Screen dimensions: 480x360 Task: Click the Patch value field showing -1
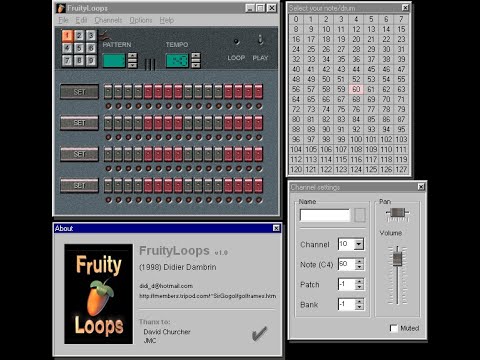(x=347, y=284)
